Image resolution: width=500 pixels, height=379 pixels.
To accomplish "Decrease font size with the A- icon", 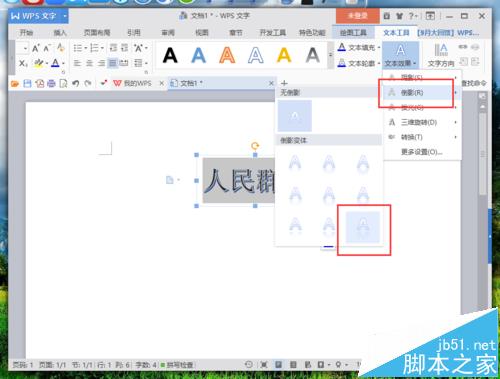I will pyautogui.click(x=47, y=48).
